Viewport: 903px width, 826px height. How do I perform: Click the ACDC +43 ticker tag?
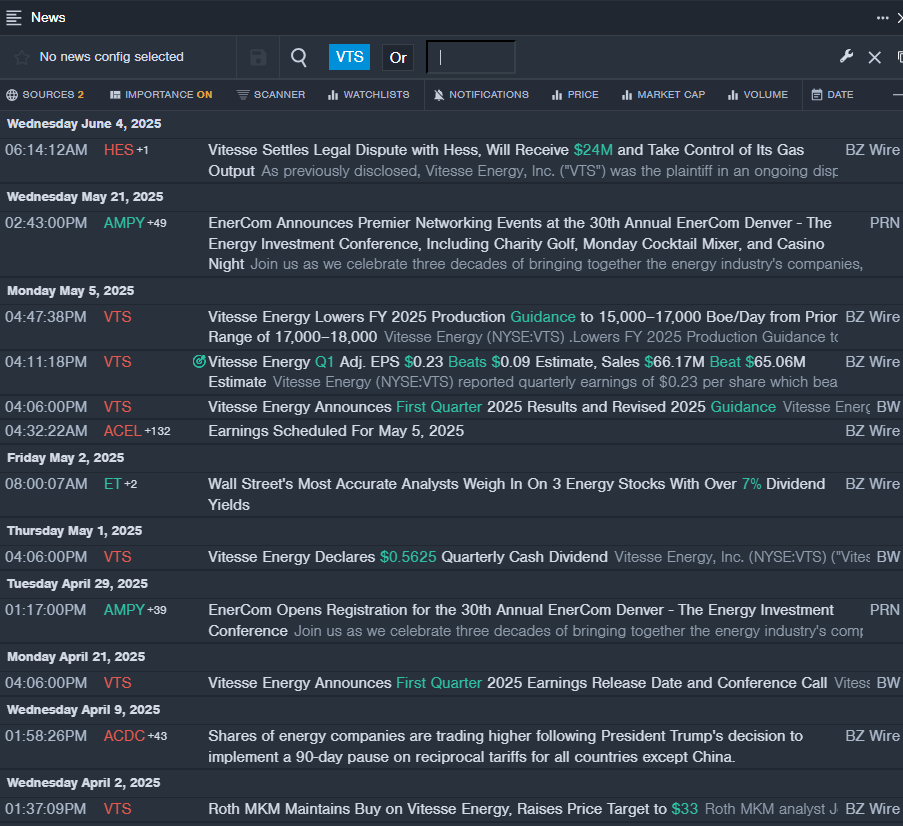[135, 736]
